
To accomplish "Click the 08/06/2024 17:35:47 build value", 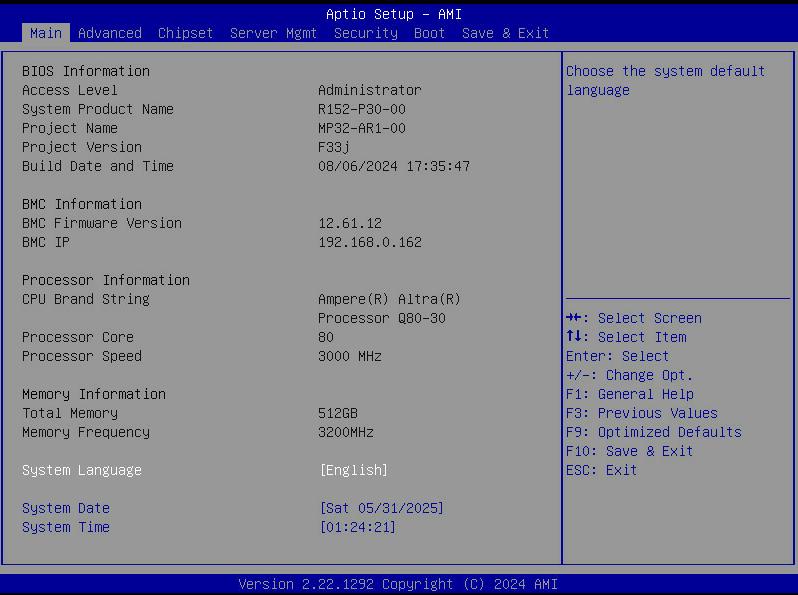I will (x=394, y=166).
